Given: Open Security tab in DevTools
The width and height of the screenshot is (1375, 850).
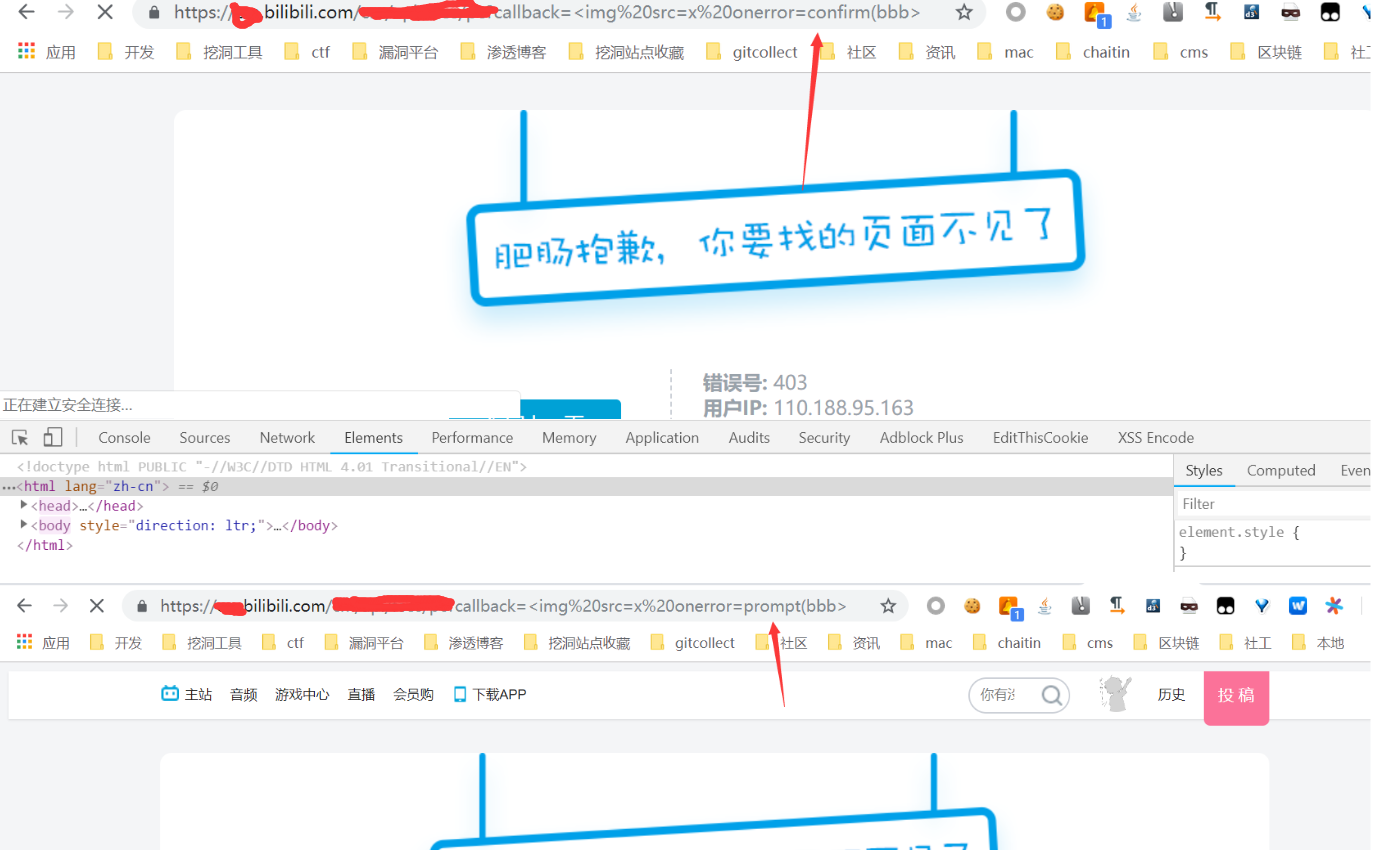Looking at the screenshot, I should click(824, 437).
